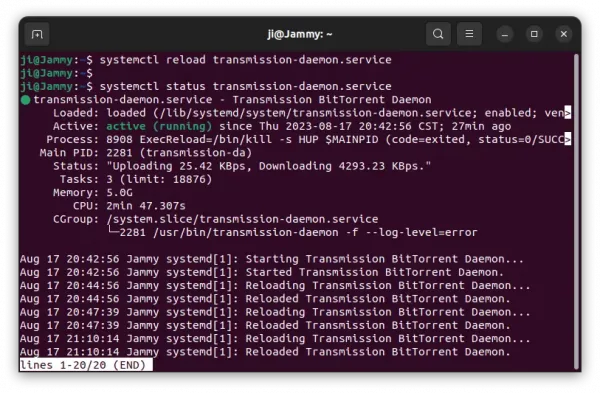Click the green "active (running)" text

[x=159, y=126]
